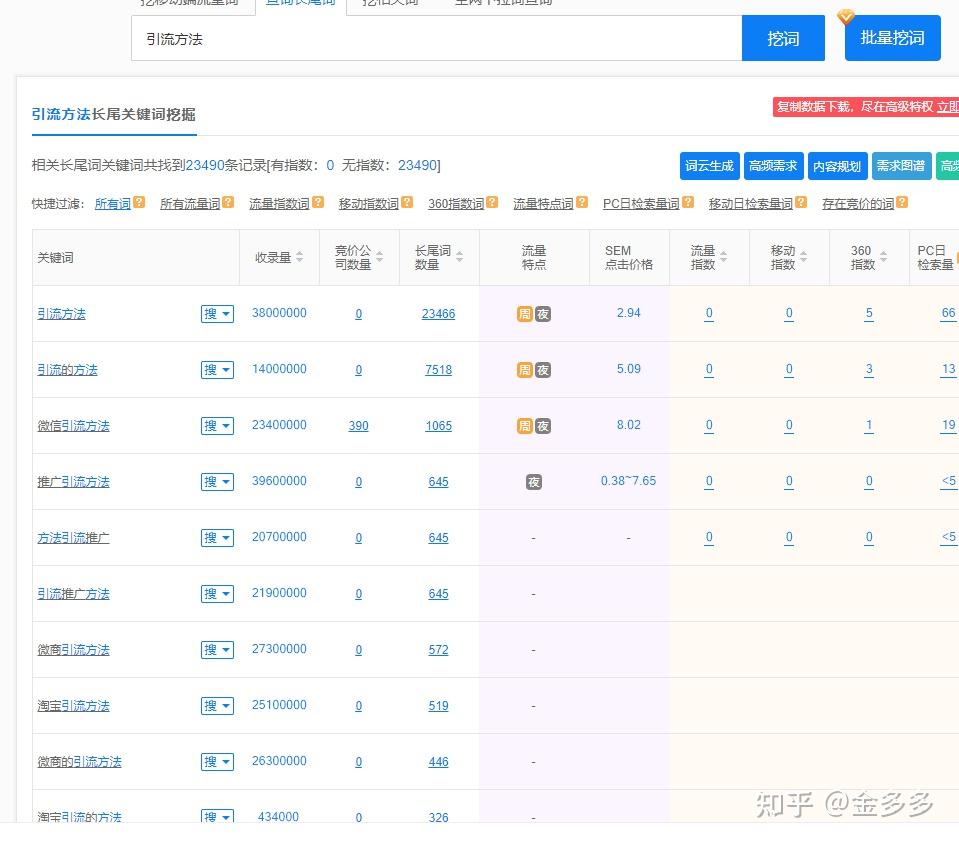Click the 无指数 count 23490
This screenshot has height=843, width=959.
(x=418, y=165)
